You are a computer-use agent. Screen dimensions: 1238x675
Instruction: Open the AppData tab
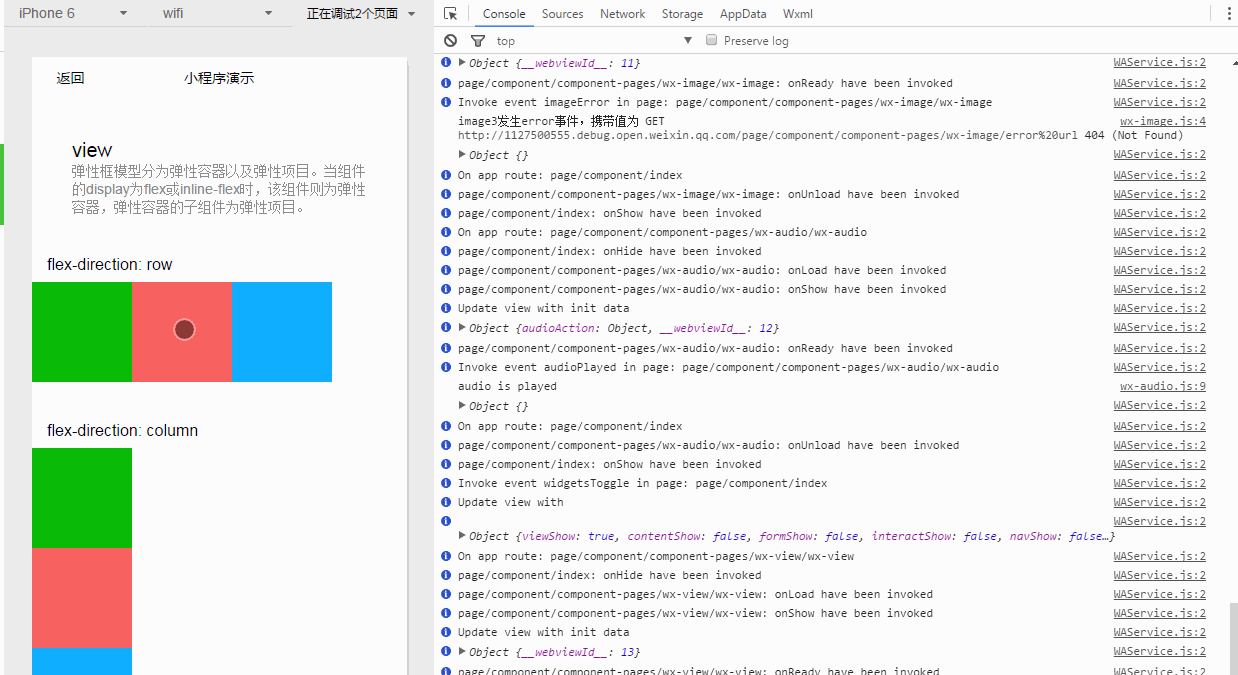click(742, 14)
